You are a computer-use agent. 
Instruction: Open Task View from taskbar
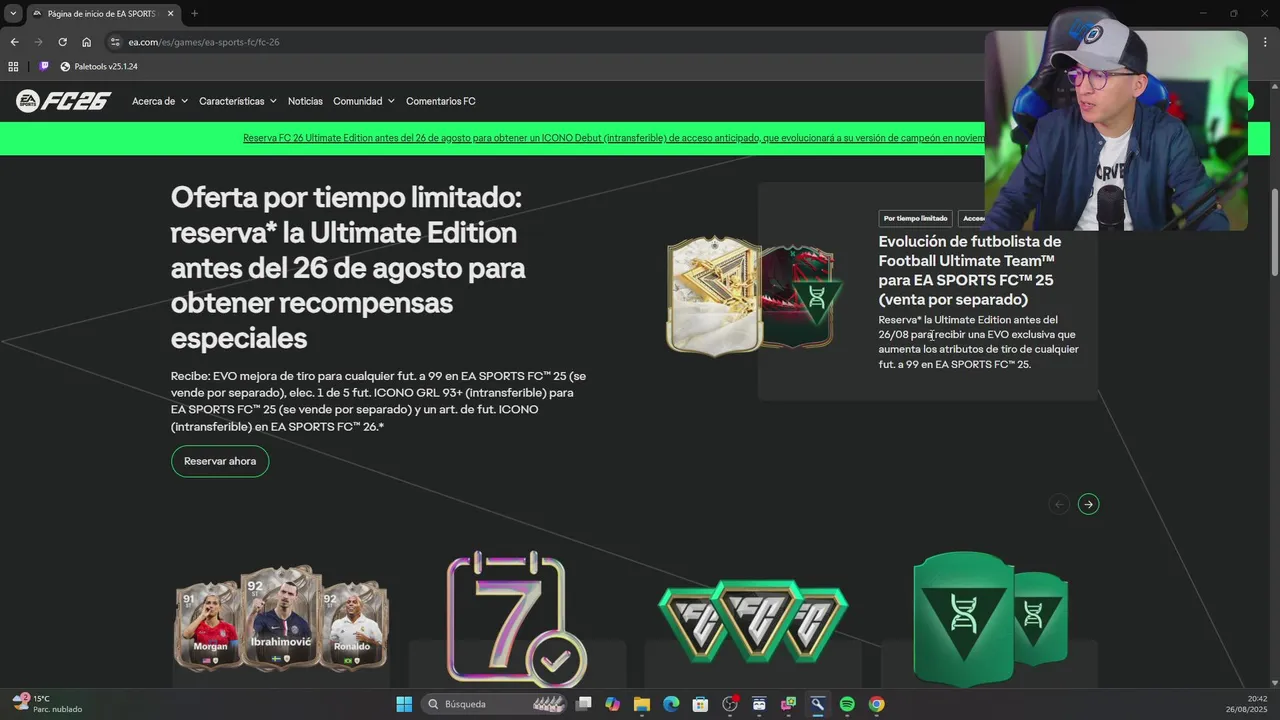tap(584, 704)
